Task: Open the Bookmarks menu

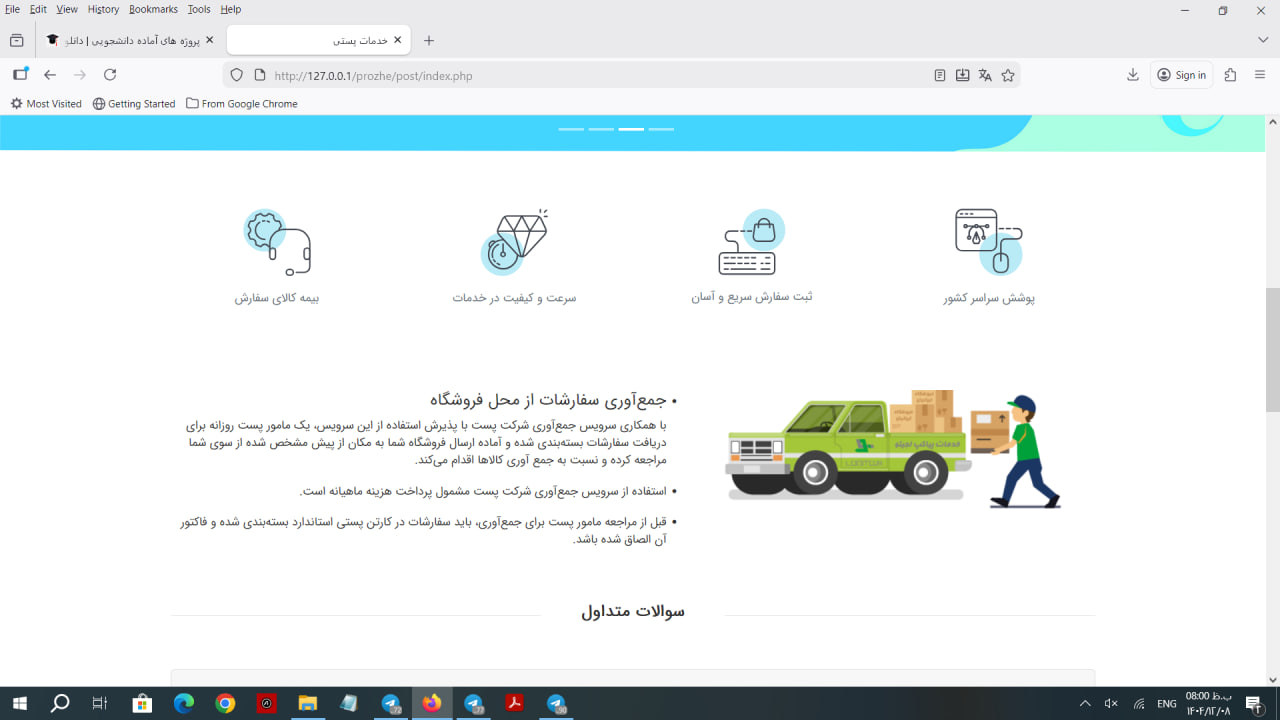Action: coord(153,9)
